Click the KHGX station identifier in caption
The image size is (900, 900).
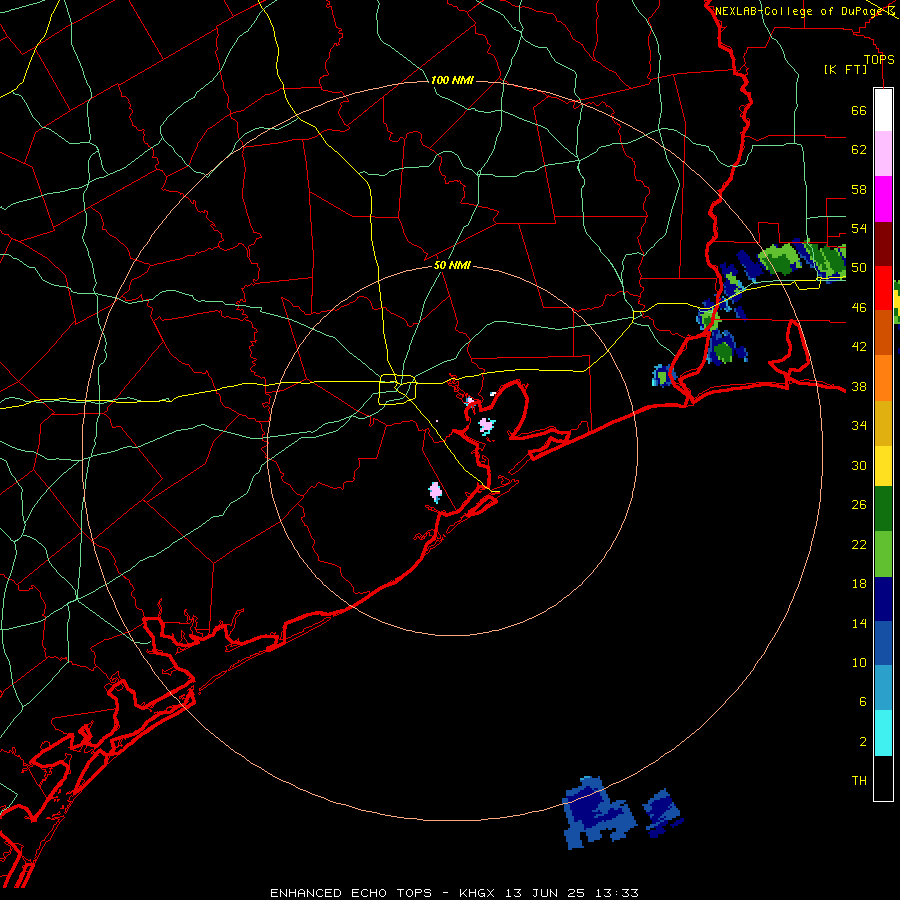coord(476,893)
